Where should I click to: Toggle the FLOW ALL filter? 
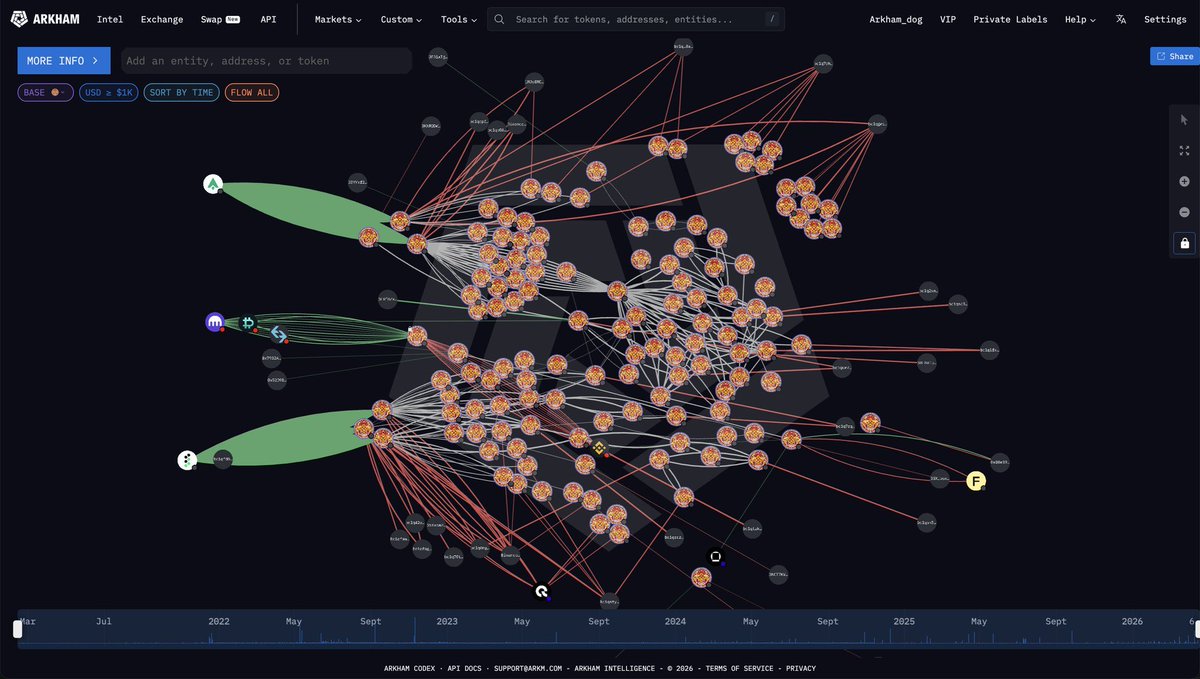252,92
